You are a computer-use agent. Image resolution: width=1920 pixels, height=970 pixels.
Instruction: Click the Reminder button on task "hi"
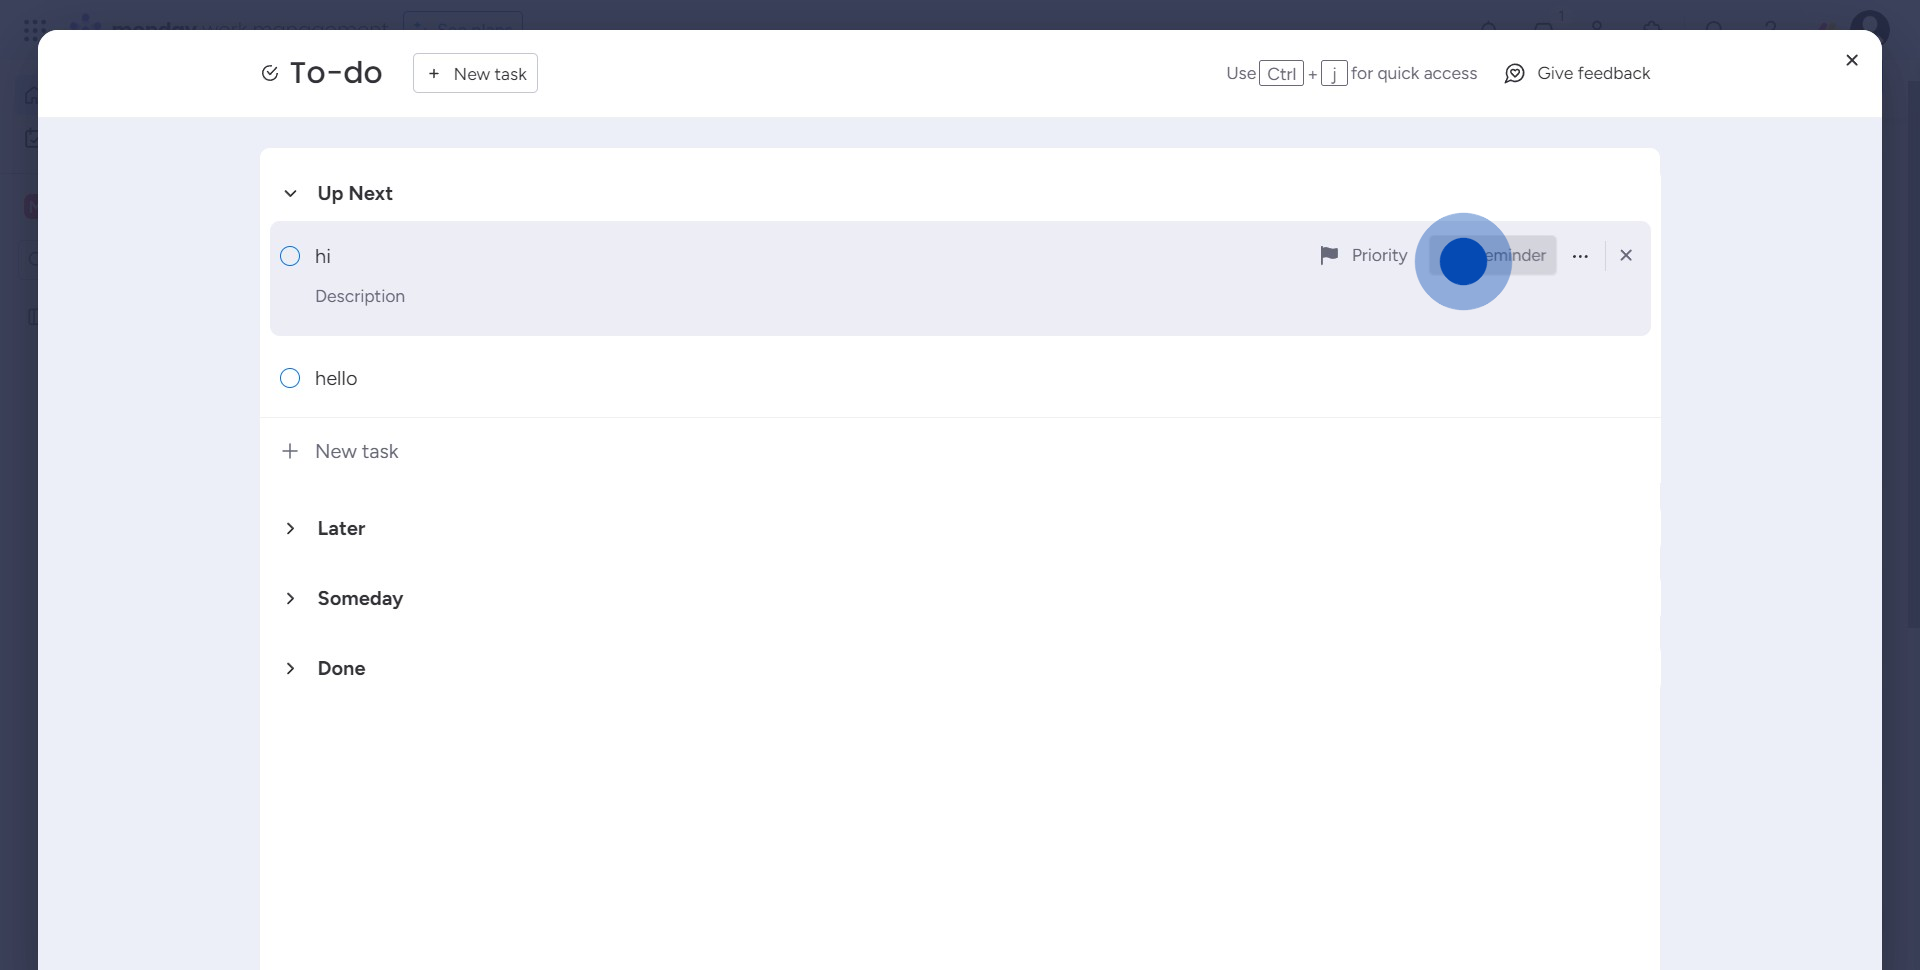coord(1493,255)
